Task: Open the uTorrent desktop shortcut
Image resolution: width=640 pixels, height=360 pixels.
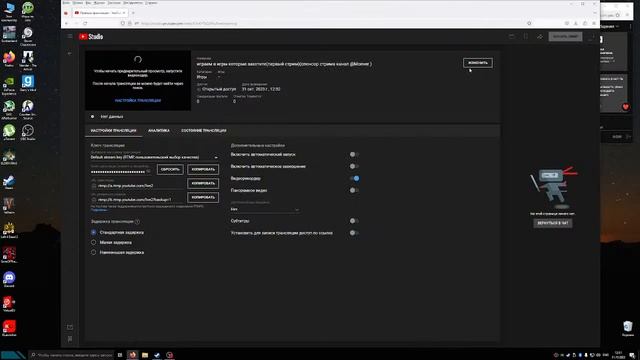Action: [9, 132]
